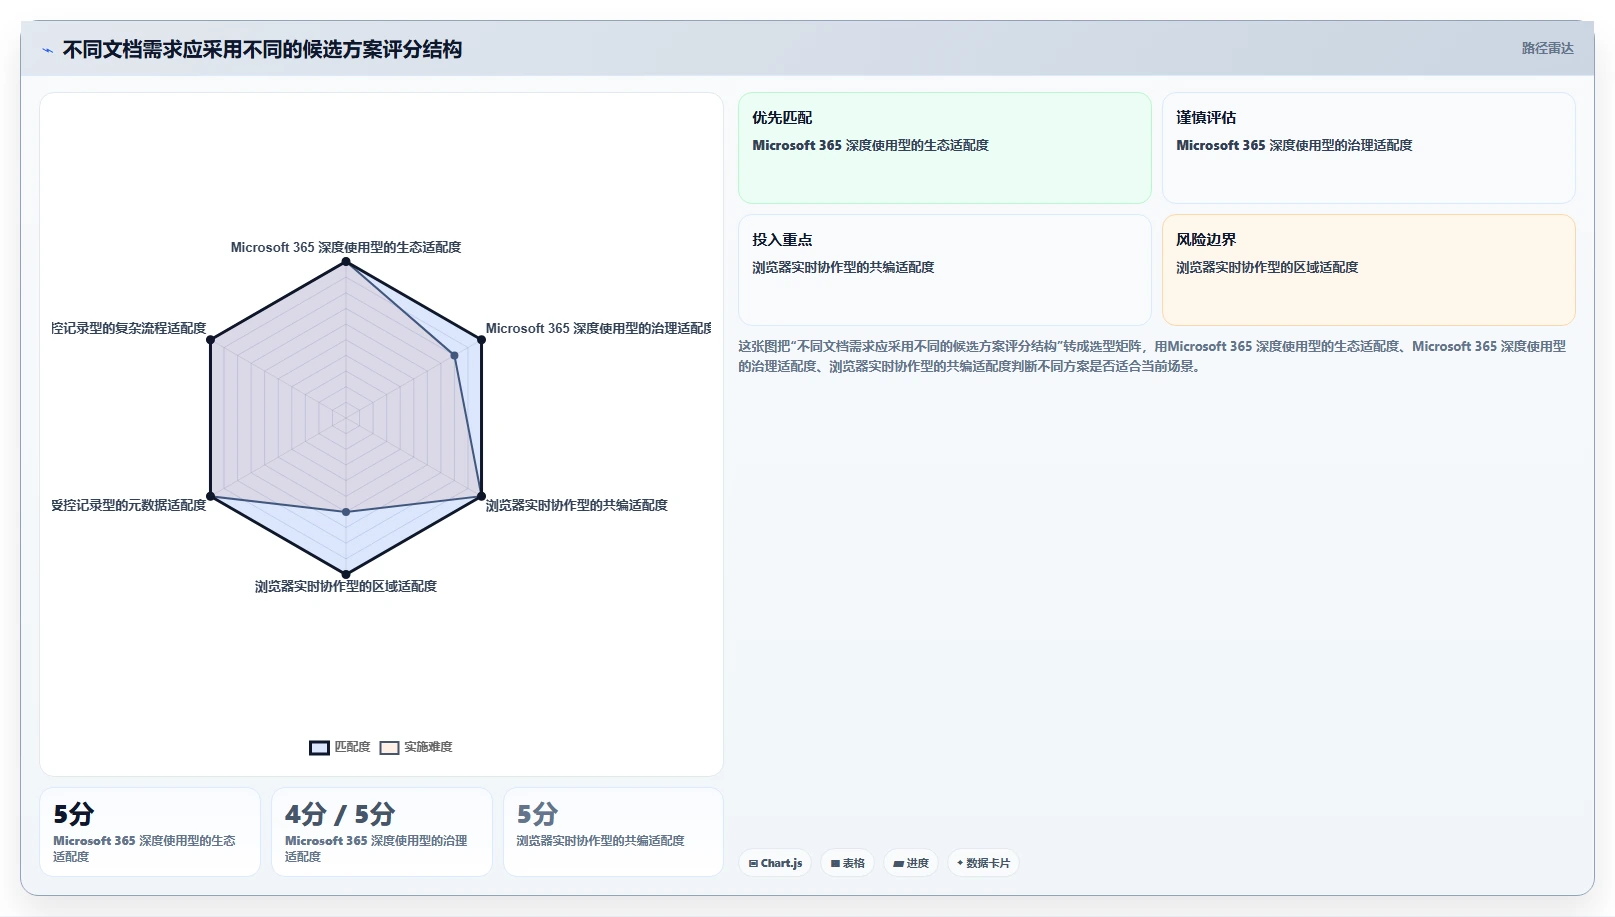The width and height of the screenshot is (1615, 917).
Task: Click the inner data point above 区域适配度
Action: [x=346, y=512]
